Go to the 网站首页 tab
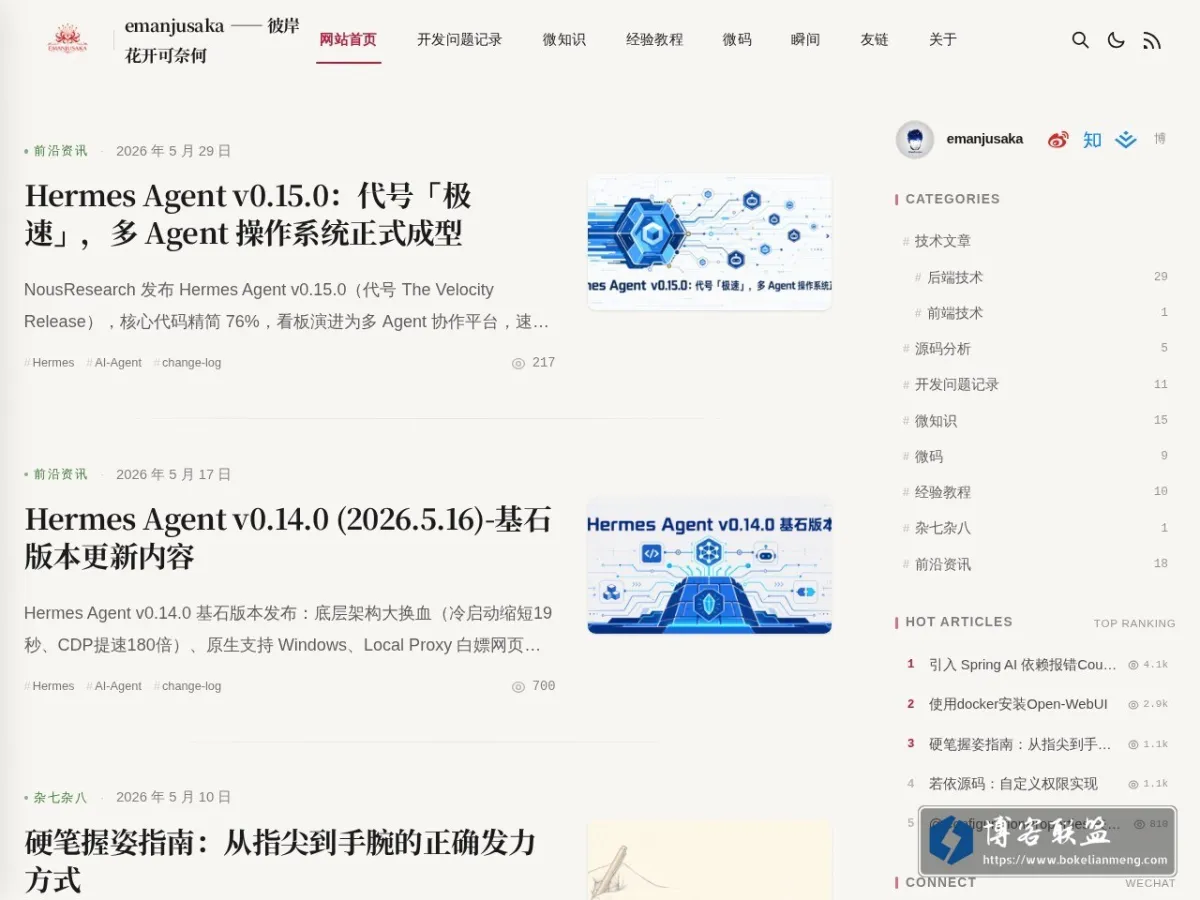 (x=348, y=40)
